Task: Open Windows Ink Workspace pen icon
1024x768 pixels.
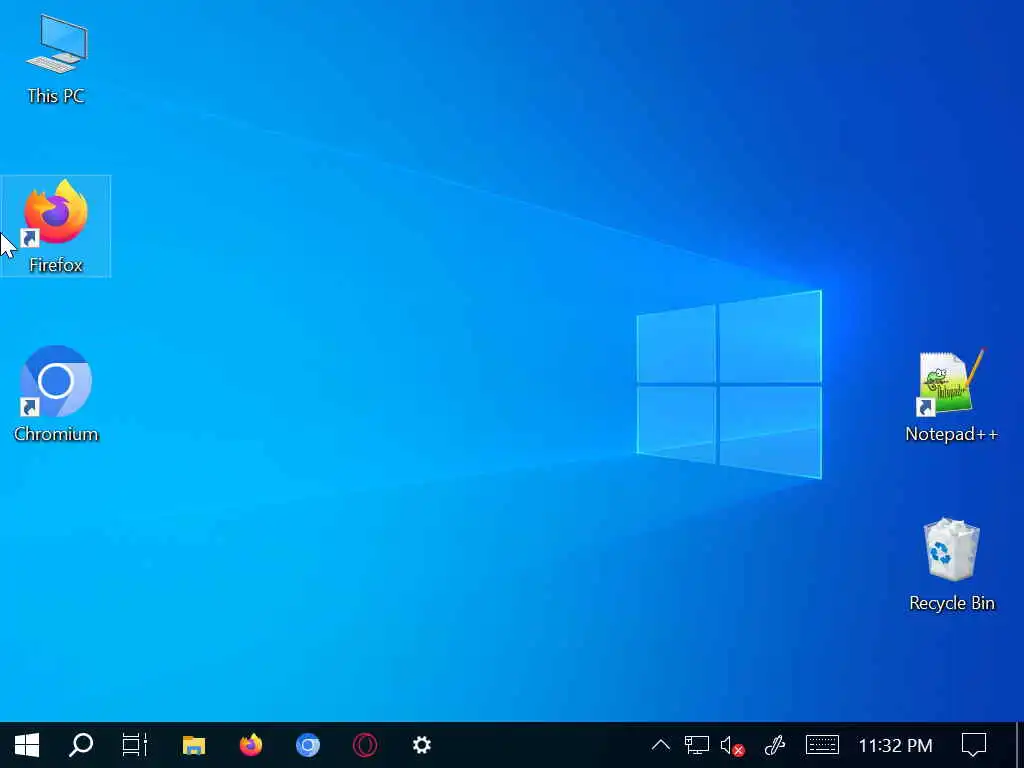Action: pos(775,745)
